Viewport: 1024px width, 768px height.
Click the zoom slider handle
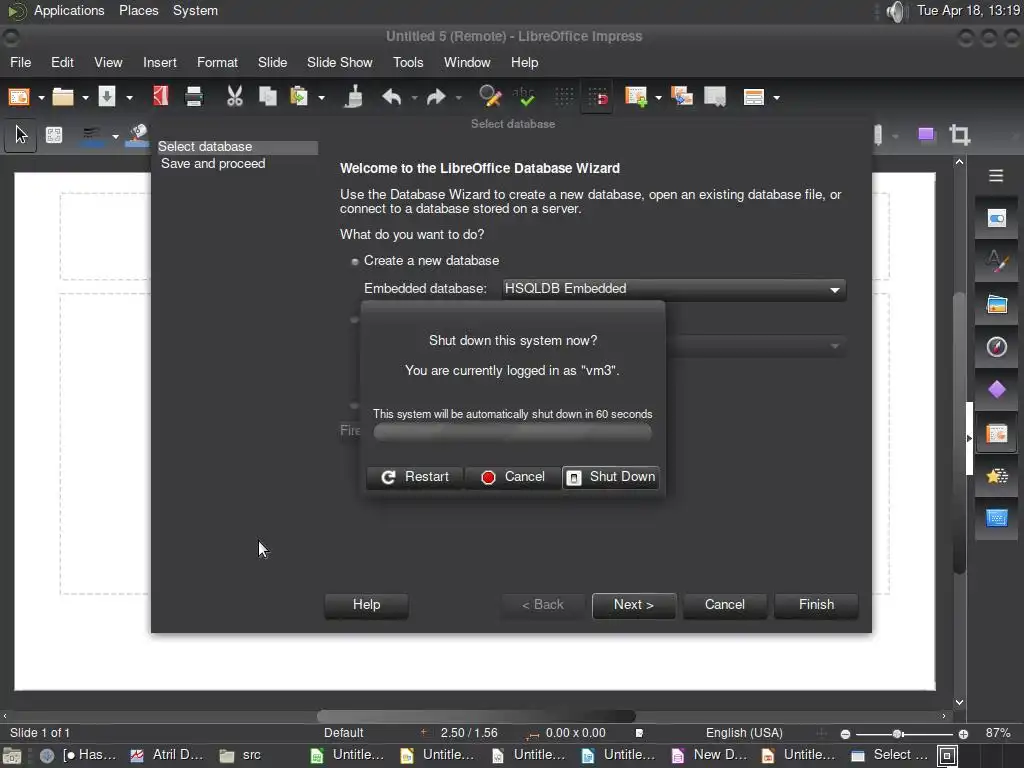tap(897, 734)
